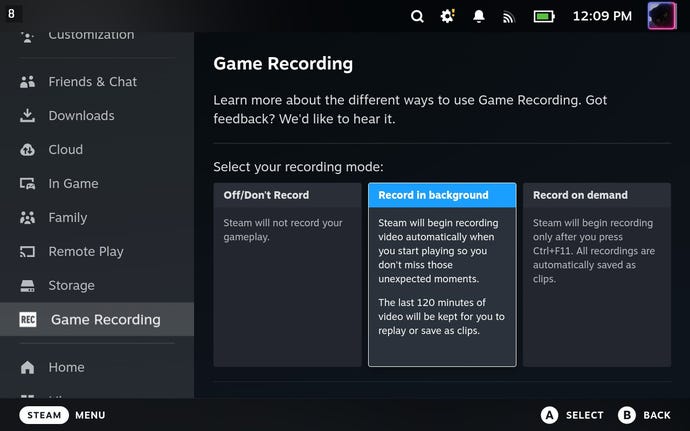Open the notifications bell

pyautogui.click(x=479, y=16)
